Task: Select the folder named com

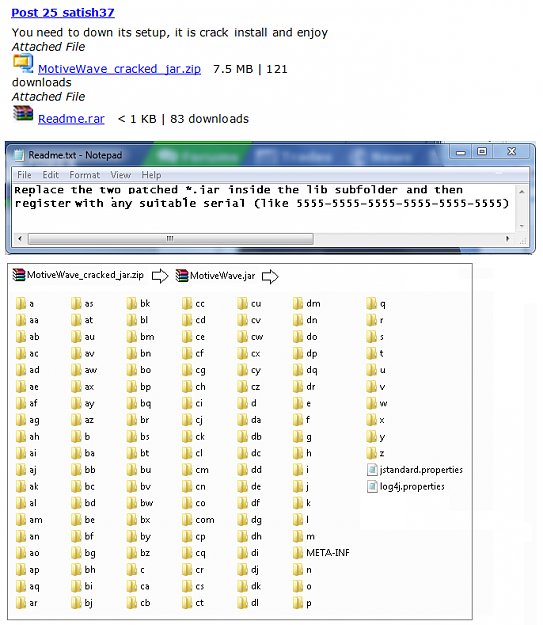Action: 198,520
